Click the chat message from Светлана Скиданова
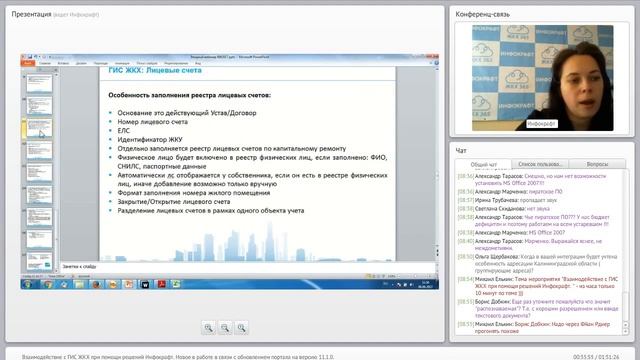Screen dimensions: 640x360 tap(503, 209)
